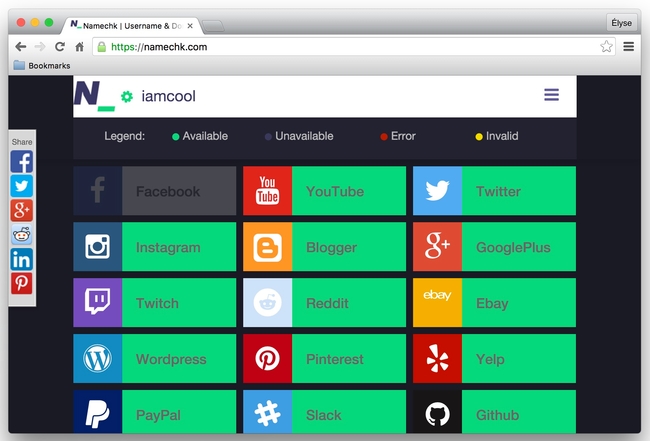Reload the page

click(x=60, y=46)
